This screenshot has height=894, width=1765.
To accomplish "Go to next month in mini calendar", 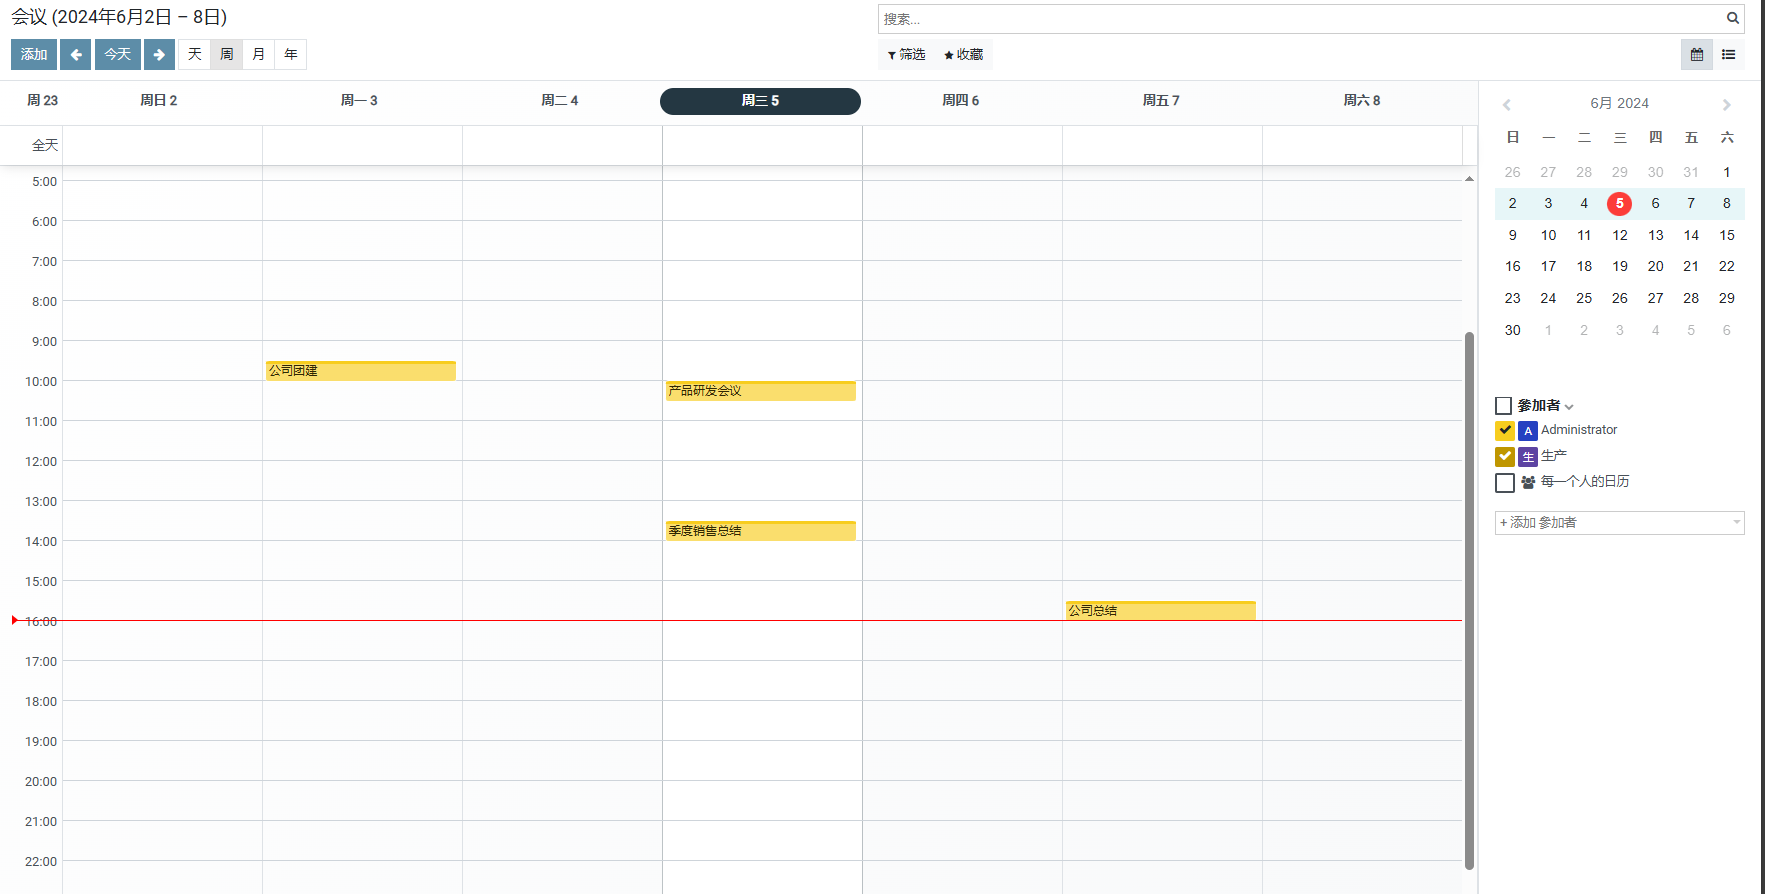I will point(1726,104).
